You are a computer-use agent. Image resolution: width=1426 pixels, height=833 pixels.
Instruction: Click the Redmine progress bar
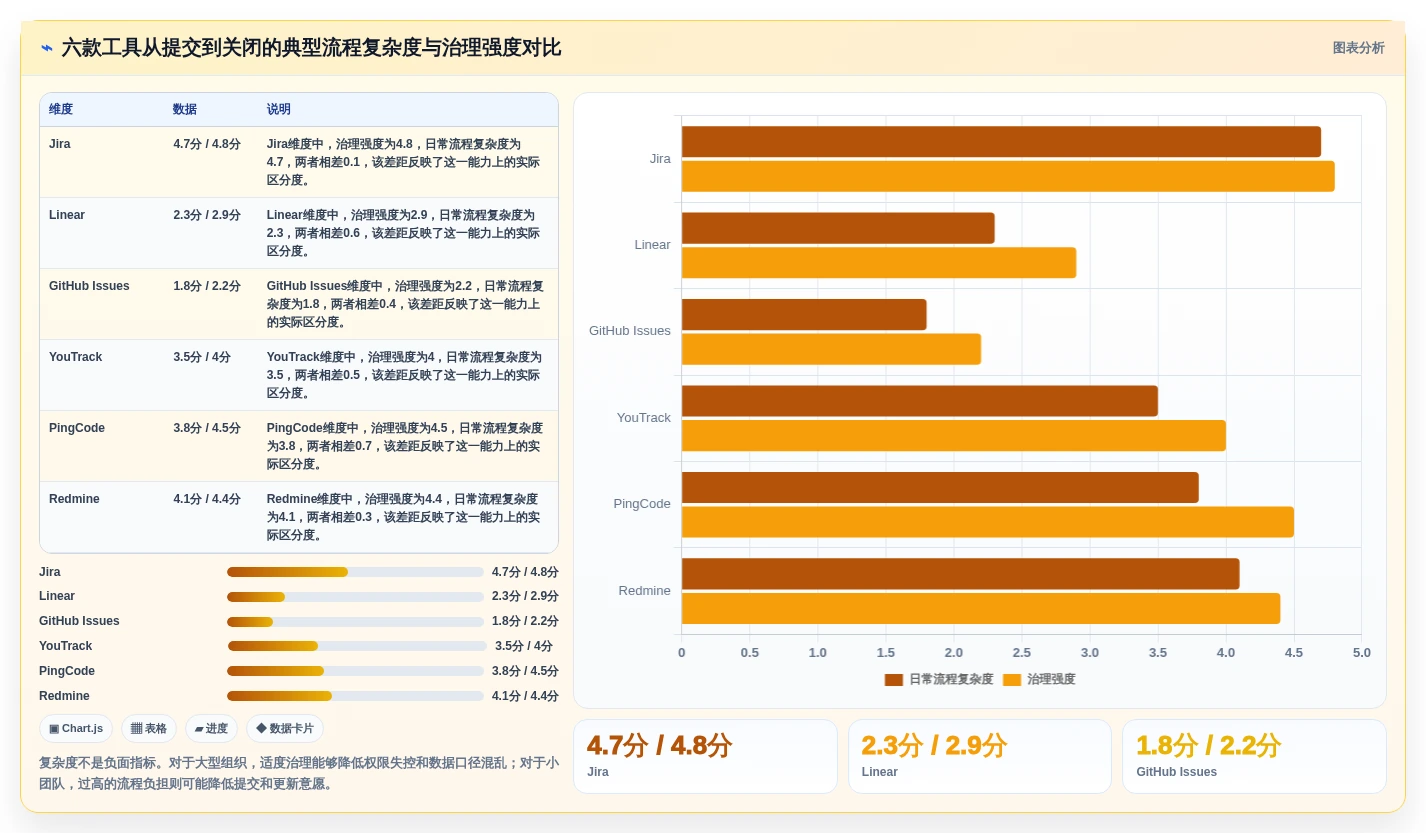[355, 696]
